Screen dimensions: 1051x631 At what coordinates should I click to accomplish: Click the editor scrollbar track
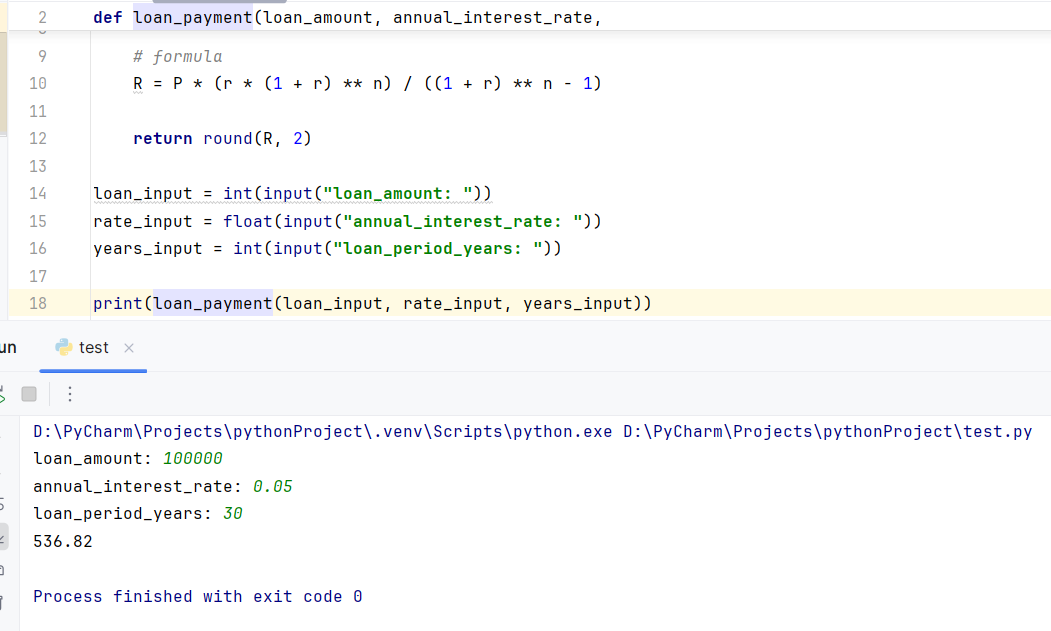click(1045, 160)
